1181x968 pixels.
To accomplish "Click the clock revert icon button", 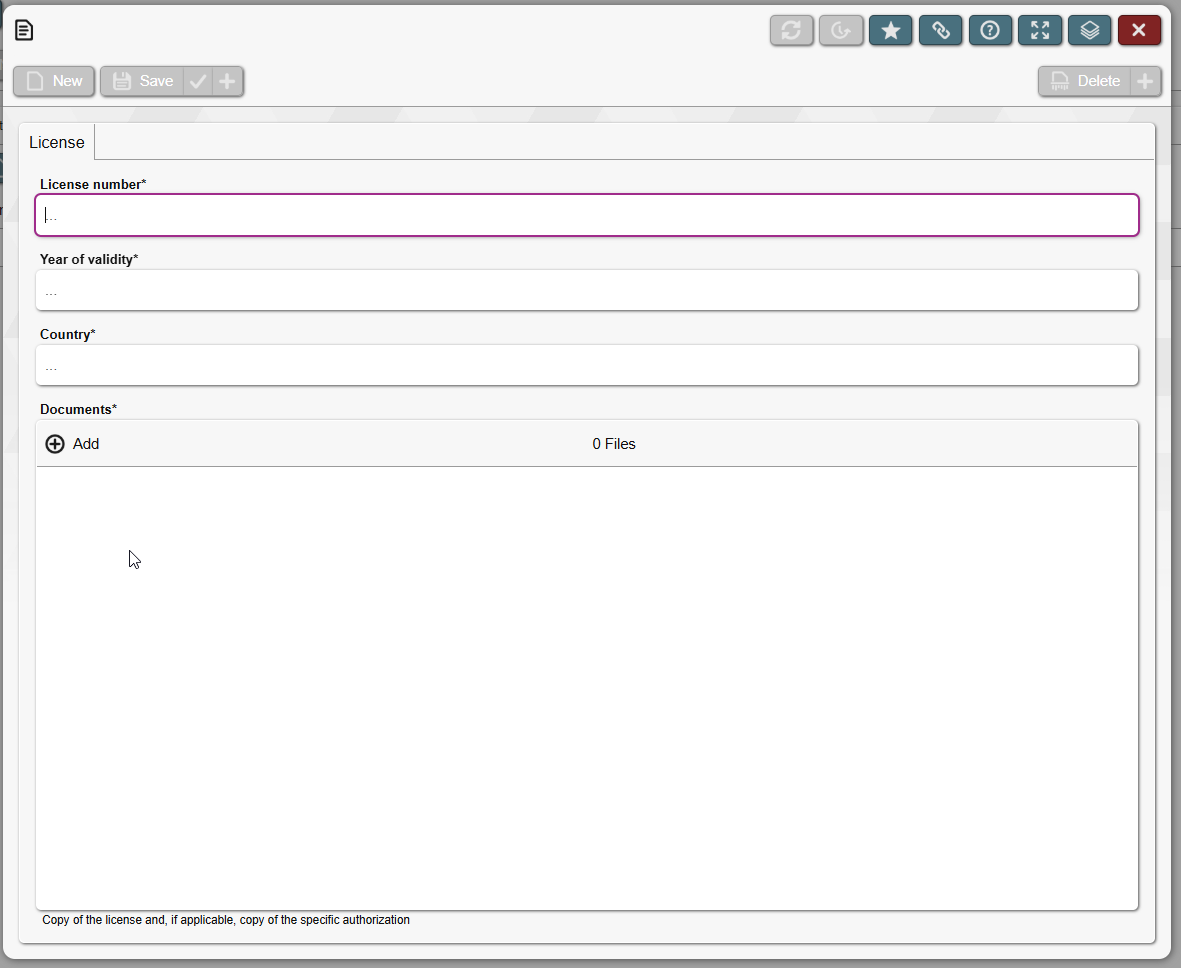I will point(840,31).
